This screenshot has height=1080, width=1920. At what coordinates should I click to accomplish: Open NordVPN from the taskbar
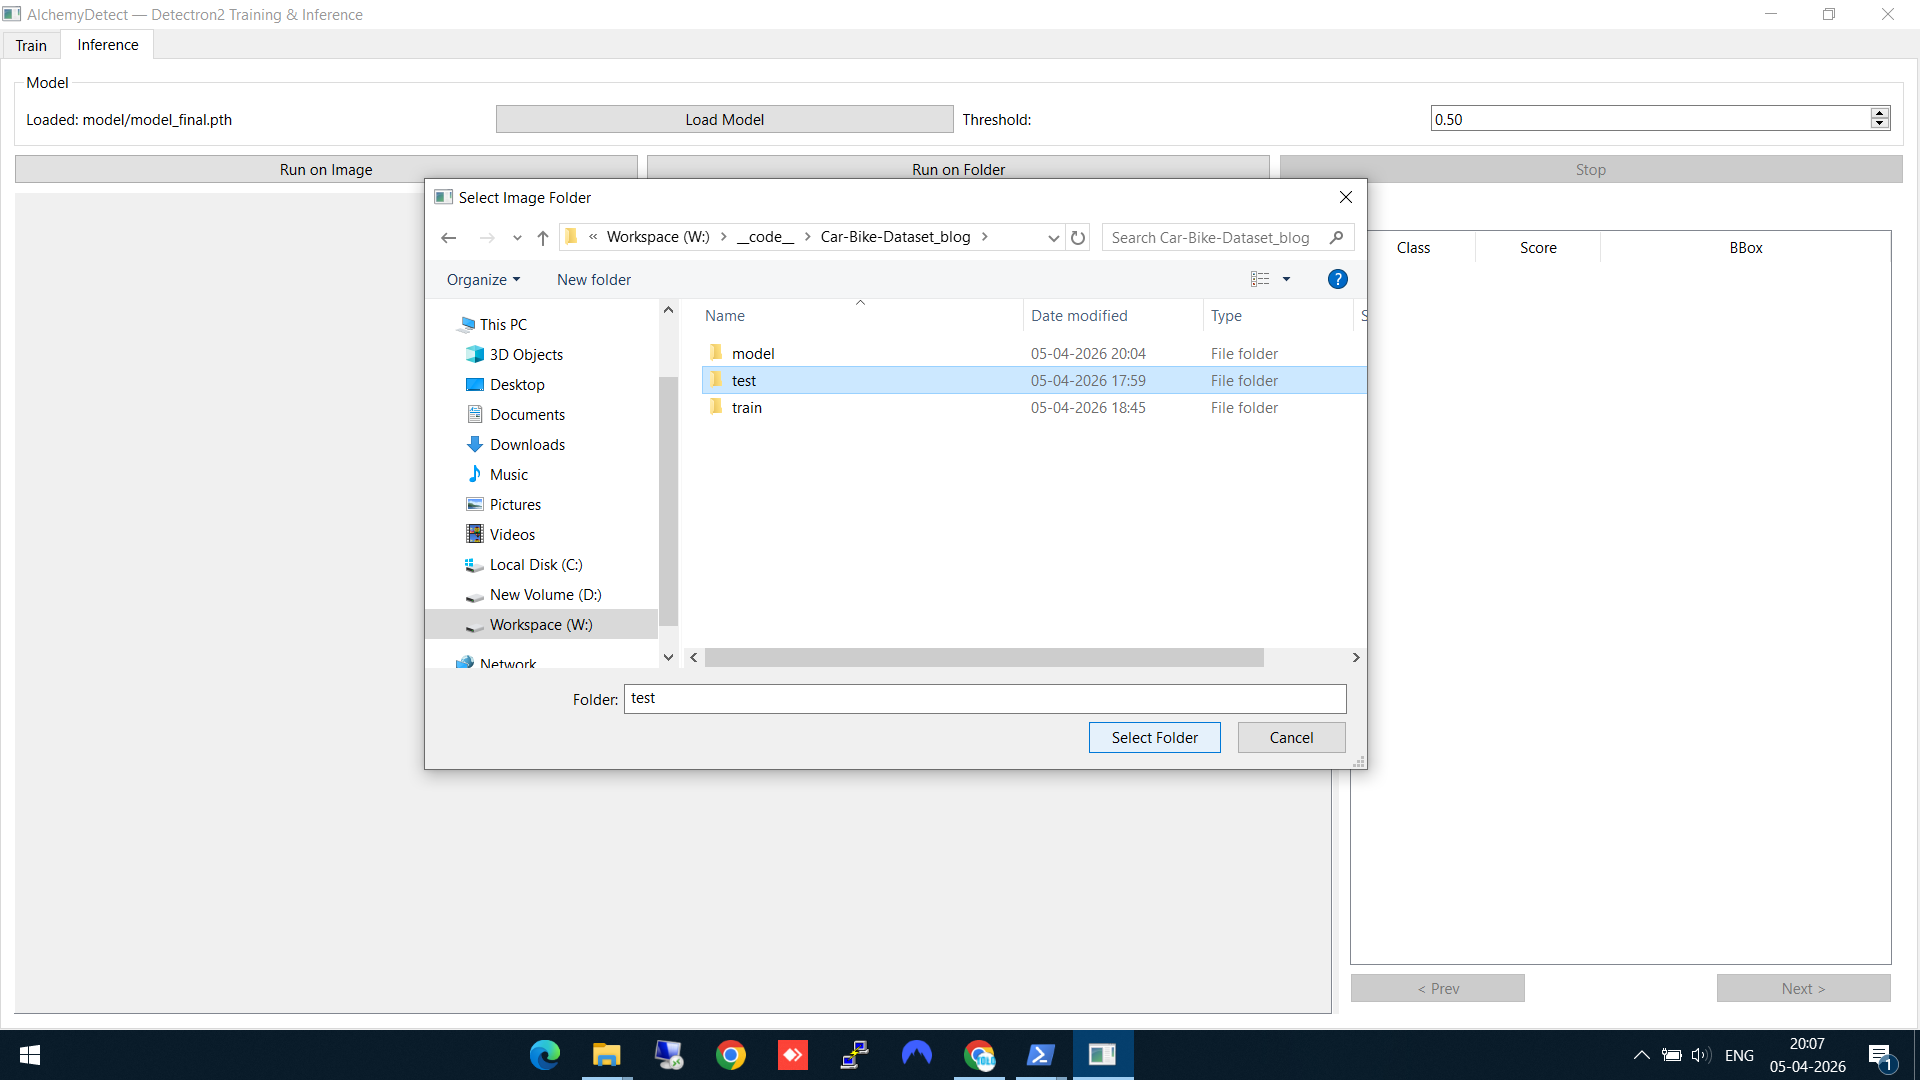917,1055
